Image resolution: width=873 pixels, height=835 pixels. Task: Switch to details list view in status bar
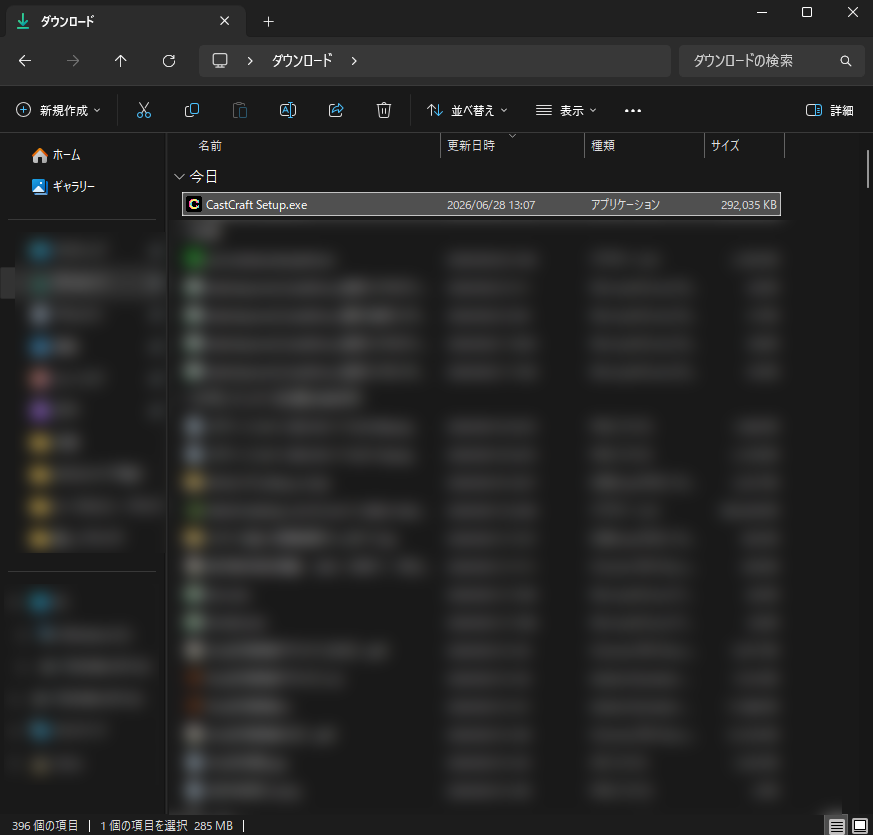click(836, 826)
